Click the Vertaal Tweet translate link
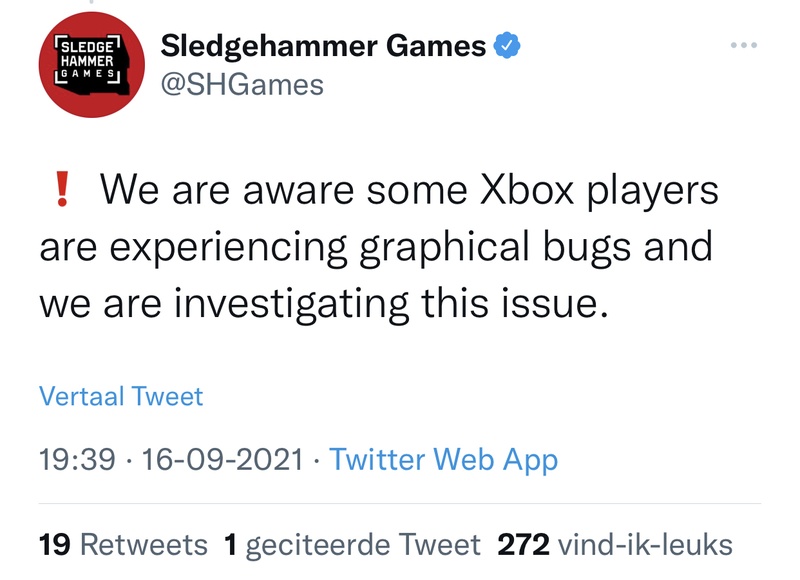800x580 pixels. click(121, 396)
